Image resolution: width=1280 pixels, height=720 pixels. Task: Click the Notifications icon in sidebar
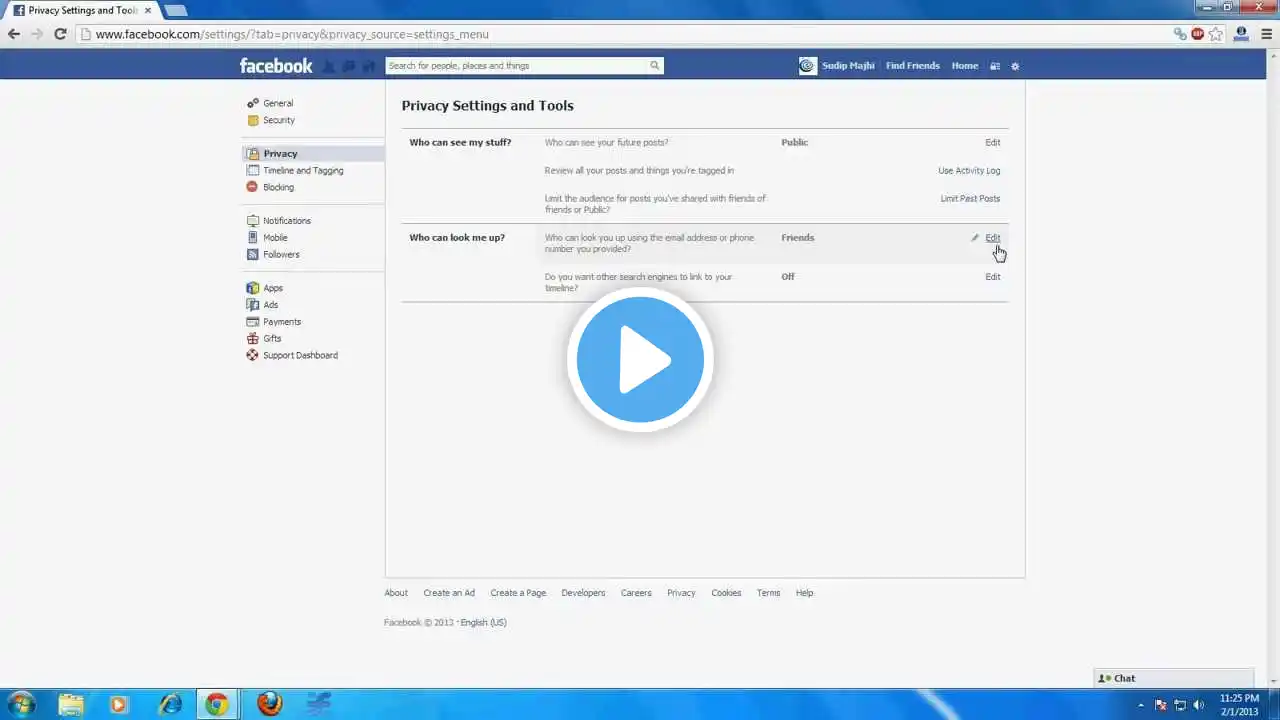(253, 221)
